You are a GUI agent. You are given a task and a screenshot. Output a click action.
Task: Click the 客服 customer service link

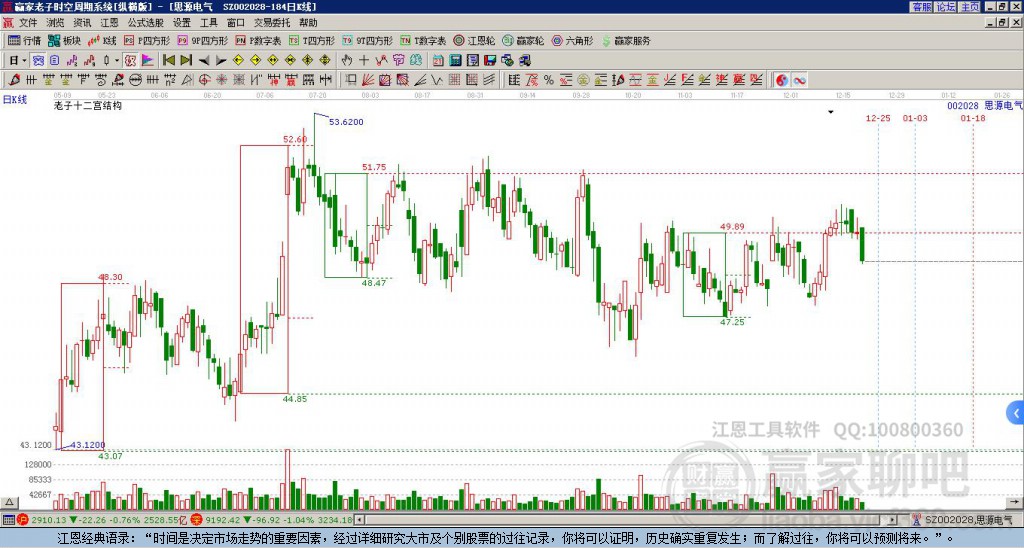pyautogui.click(x=922, y=7)
